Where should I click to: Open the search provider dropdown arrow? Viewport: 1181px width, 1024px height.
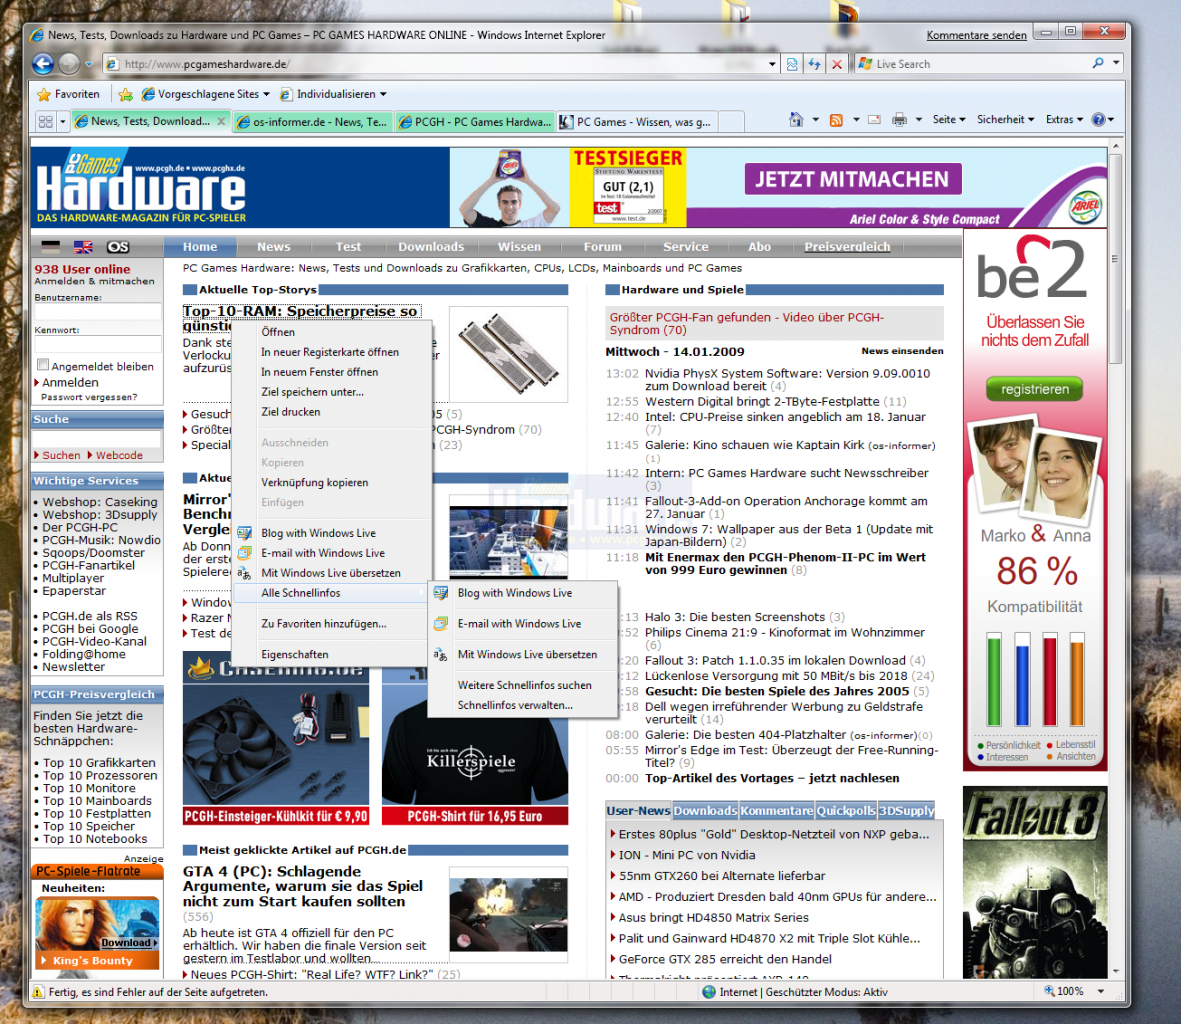pyautogui.click(x=1116, y=63)
